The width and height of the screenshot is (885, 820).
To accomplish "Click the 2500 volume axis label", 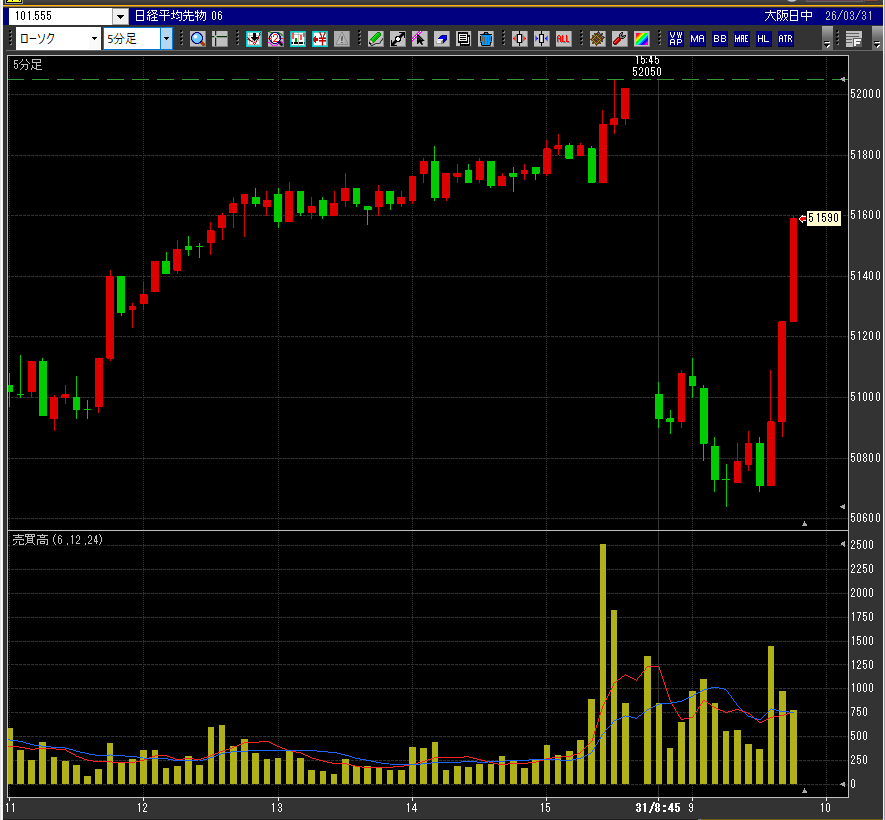I will pyautogui.click(x=862, y=545).
